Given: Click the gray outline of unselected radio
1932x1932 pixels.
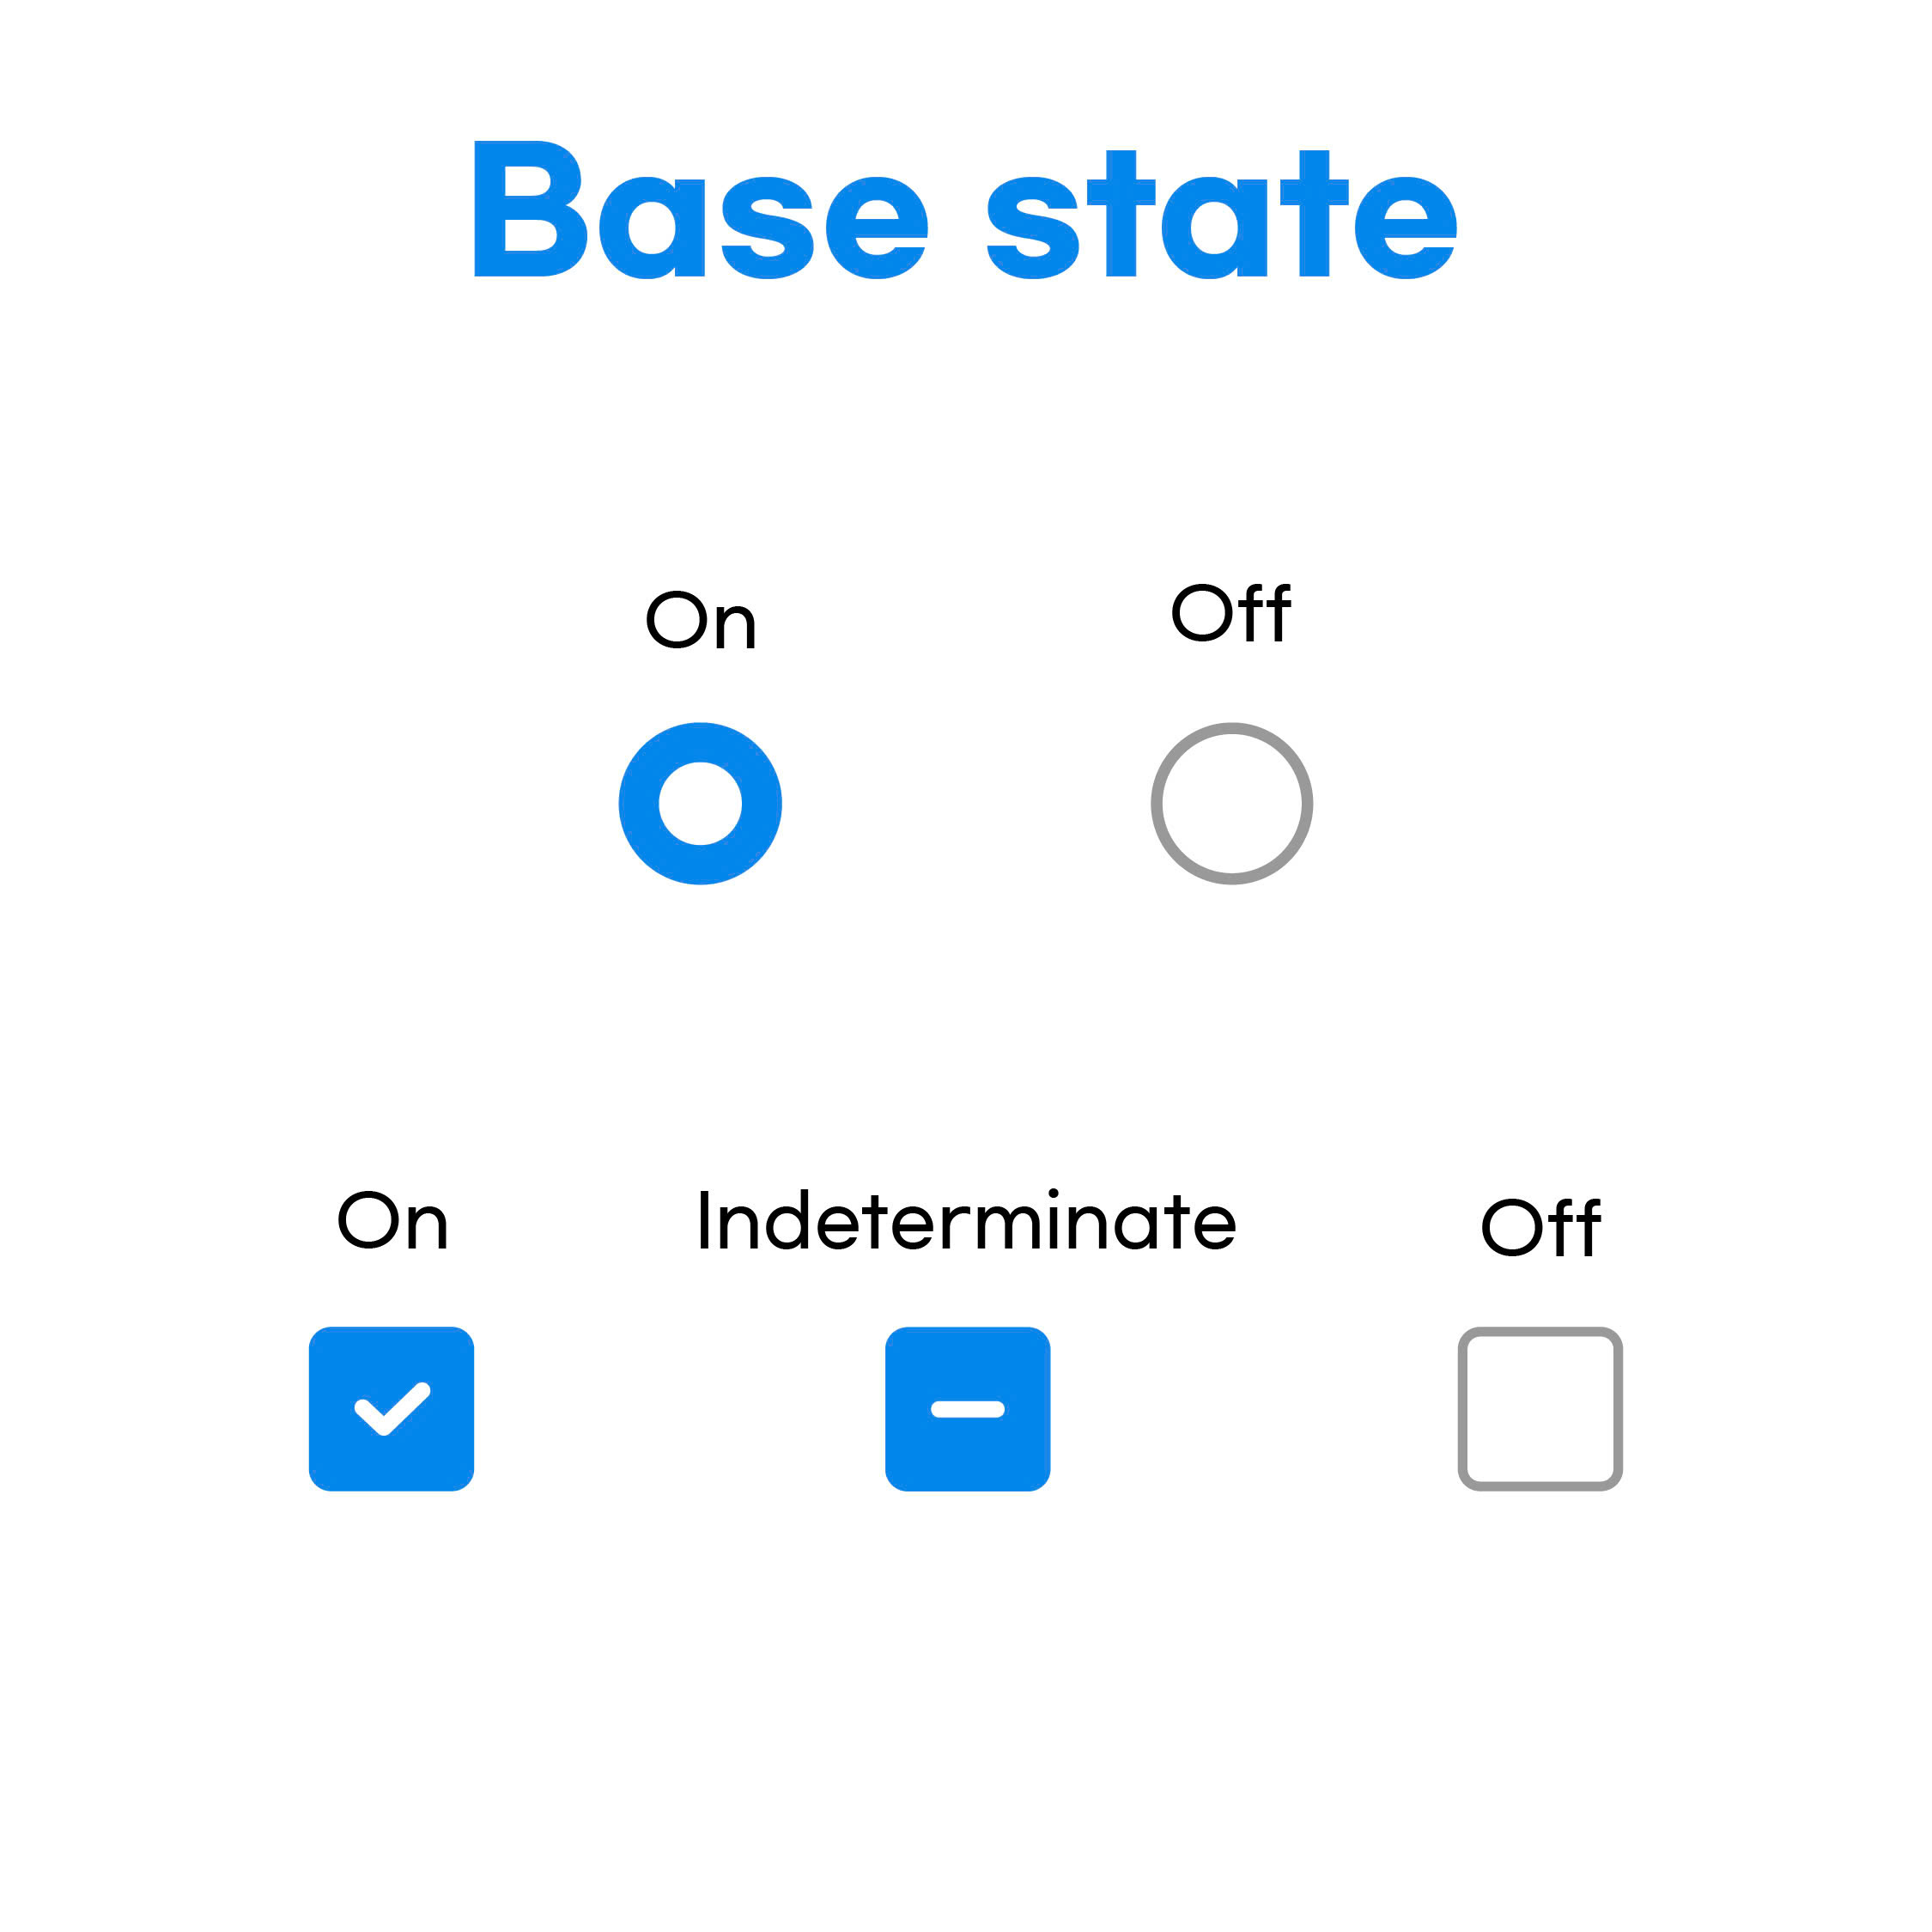Looking at the screenshot, I should pyautogui.click(x=1156, y=803).
